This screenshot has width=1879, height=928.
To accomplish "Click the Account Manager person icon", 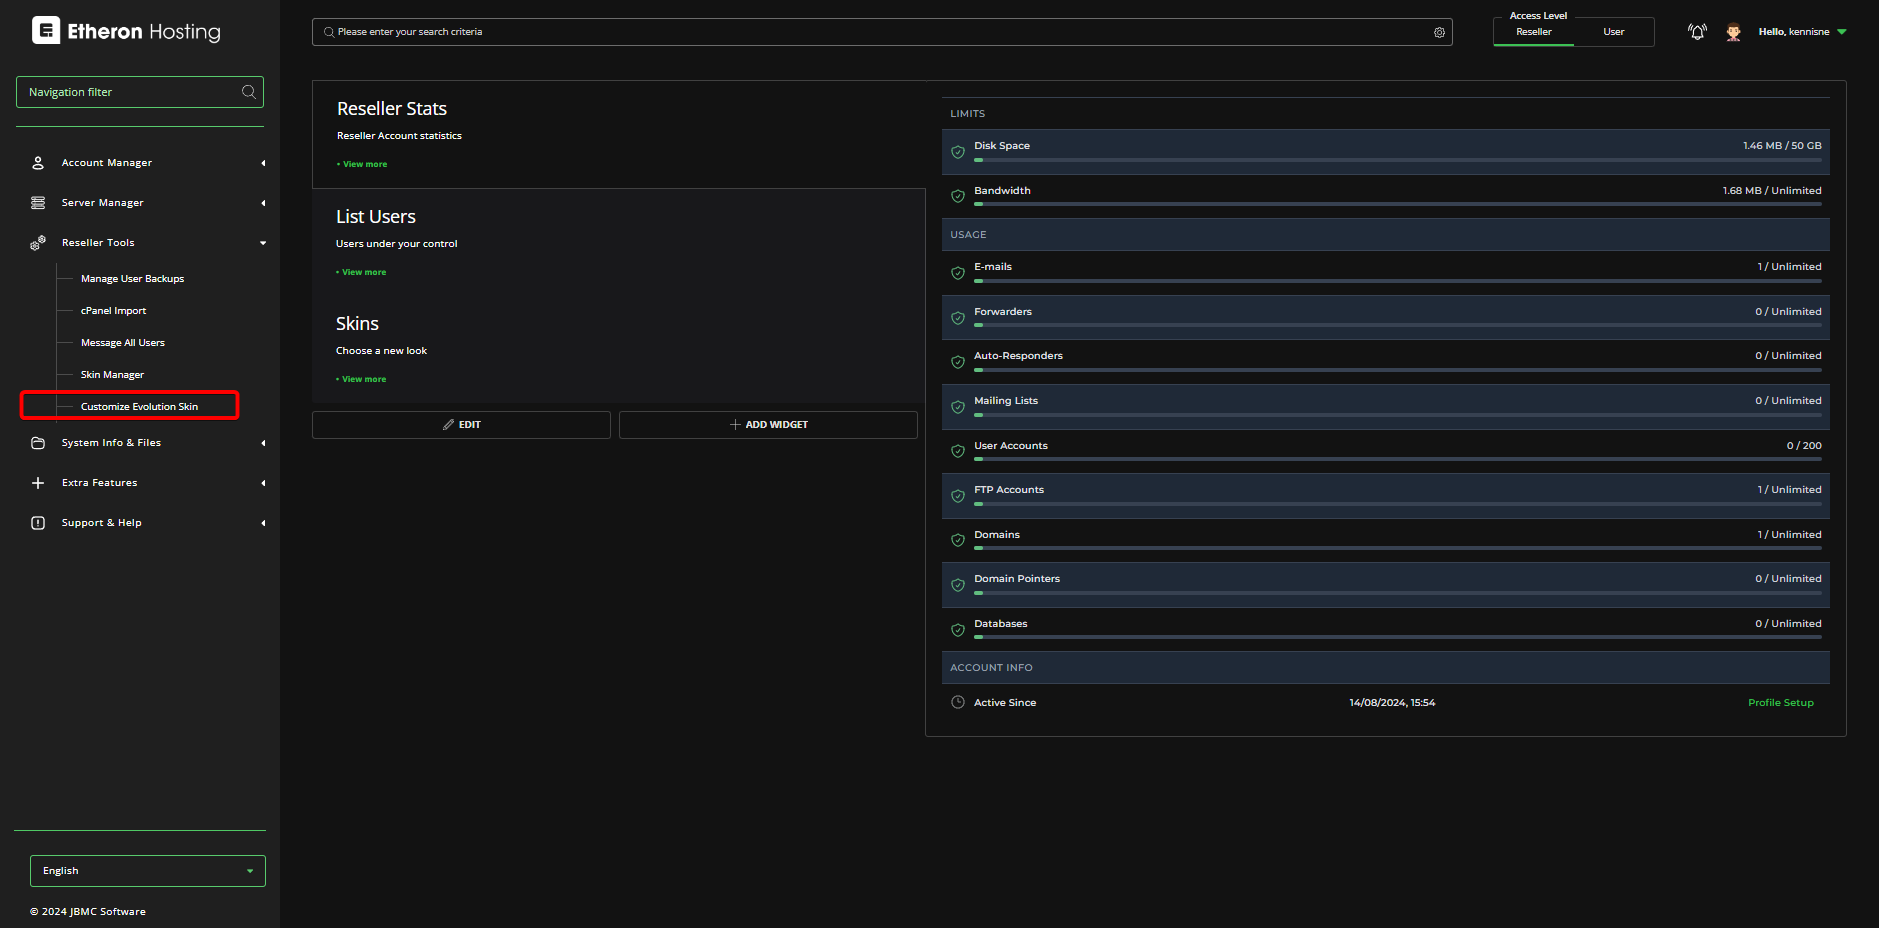I will pyautogui.click(x=38, y=163).
